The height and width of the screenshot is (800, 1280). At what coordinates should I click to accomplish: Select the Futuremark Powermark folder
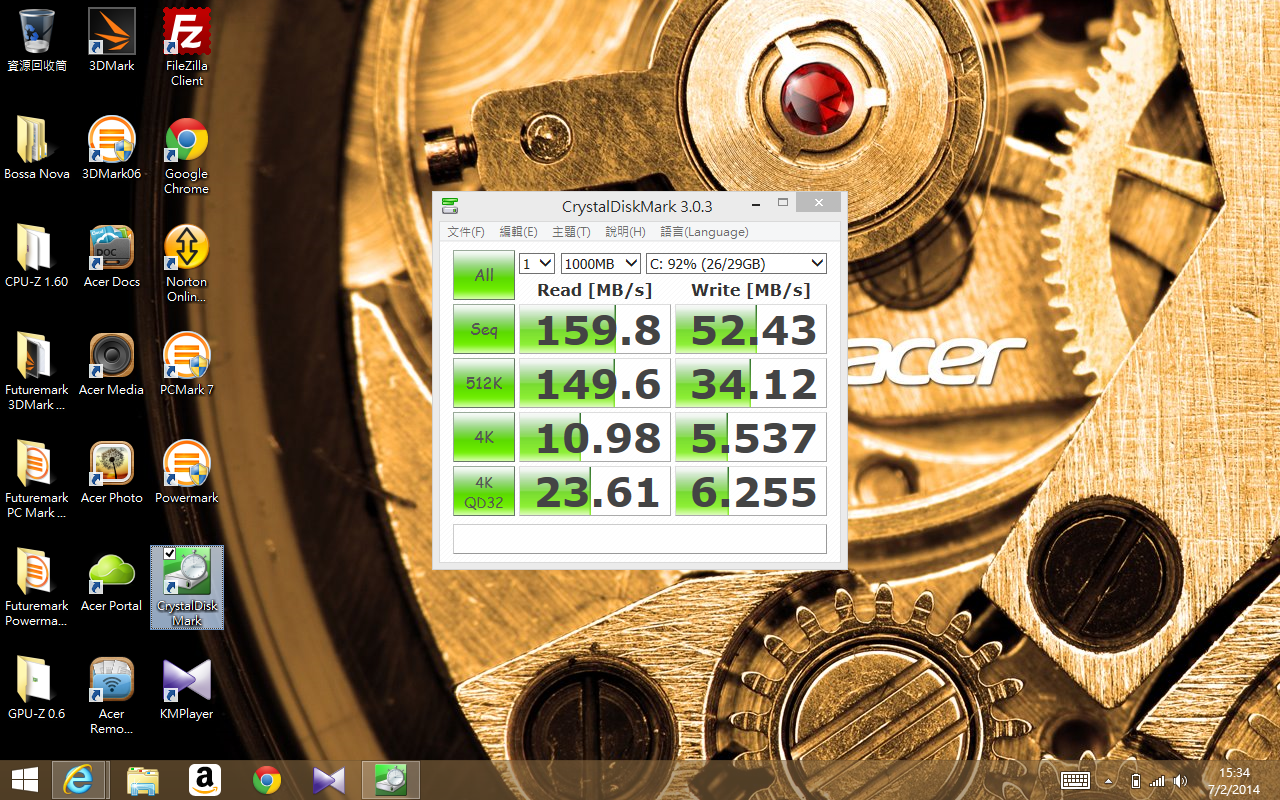pyautogui.click(x=37, y=587)
